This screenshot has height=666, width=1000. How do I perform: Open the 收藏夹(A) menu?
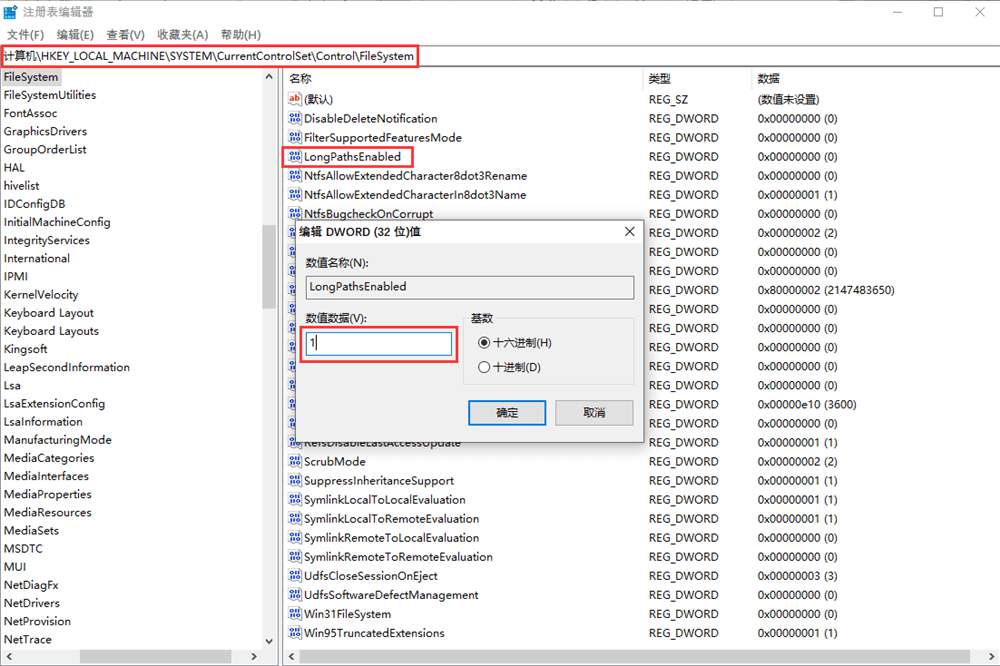pos(183,35)
